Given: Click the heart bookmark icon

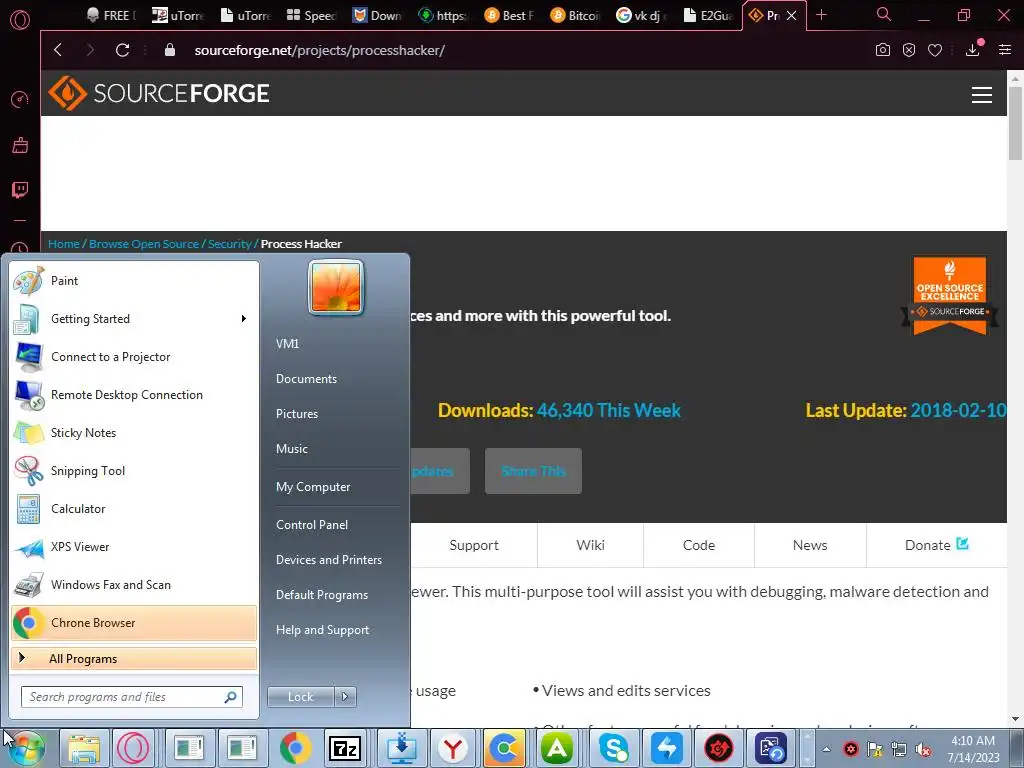Looking at the screenshot, I should click(x=935, y=50).
